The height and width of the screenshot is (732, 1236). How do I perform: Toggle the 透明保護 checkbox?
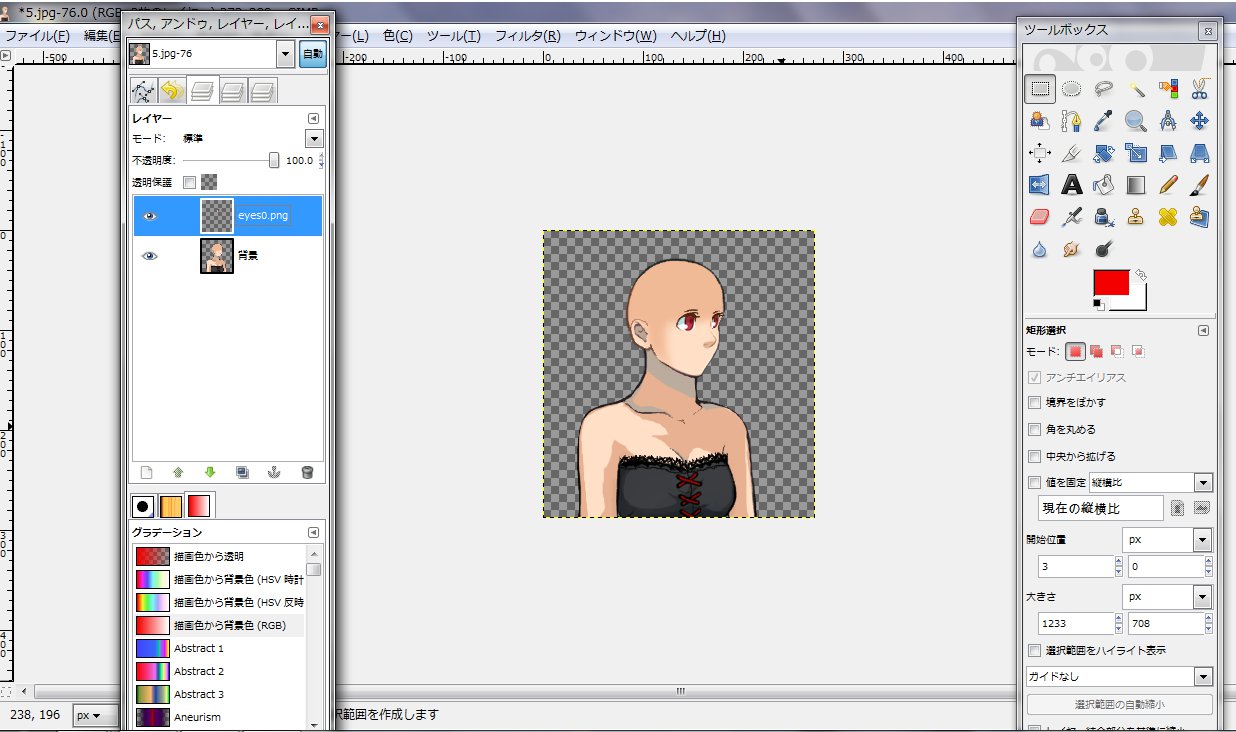point(189,182)
